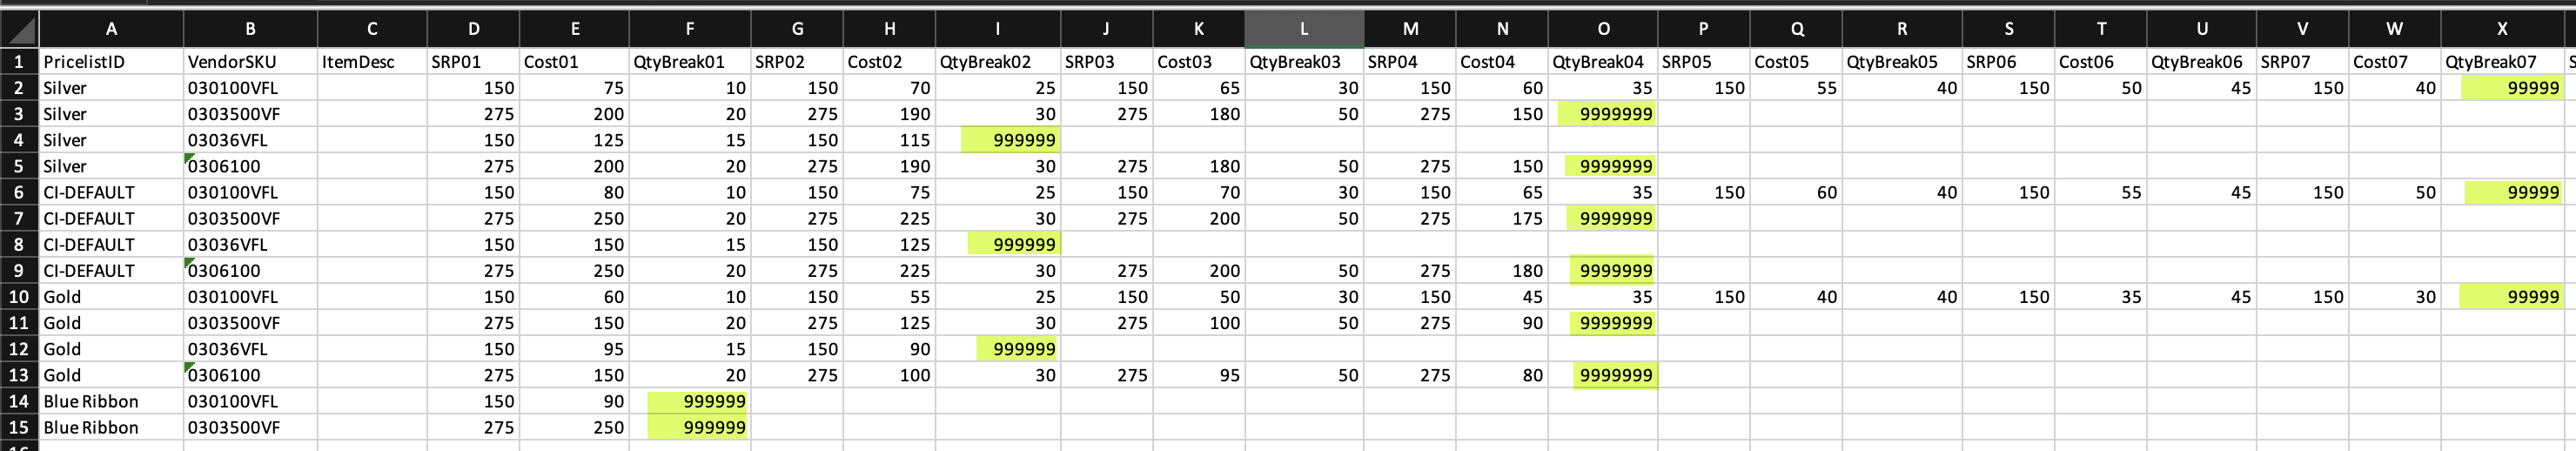2576x451 pixels.
Task: Click the VendorSKU header cell
Action: pyautogui.click(x=250, y=62)
